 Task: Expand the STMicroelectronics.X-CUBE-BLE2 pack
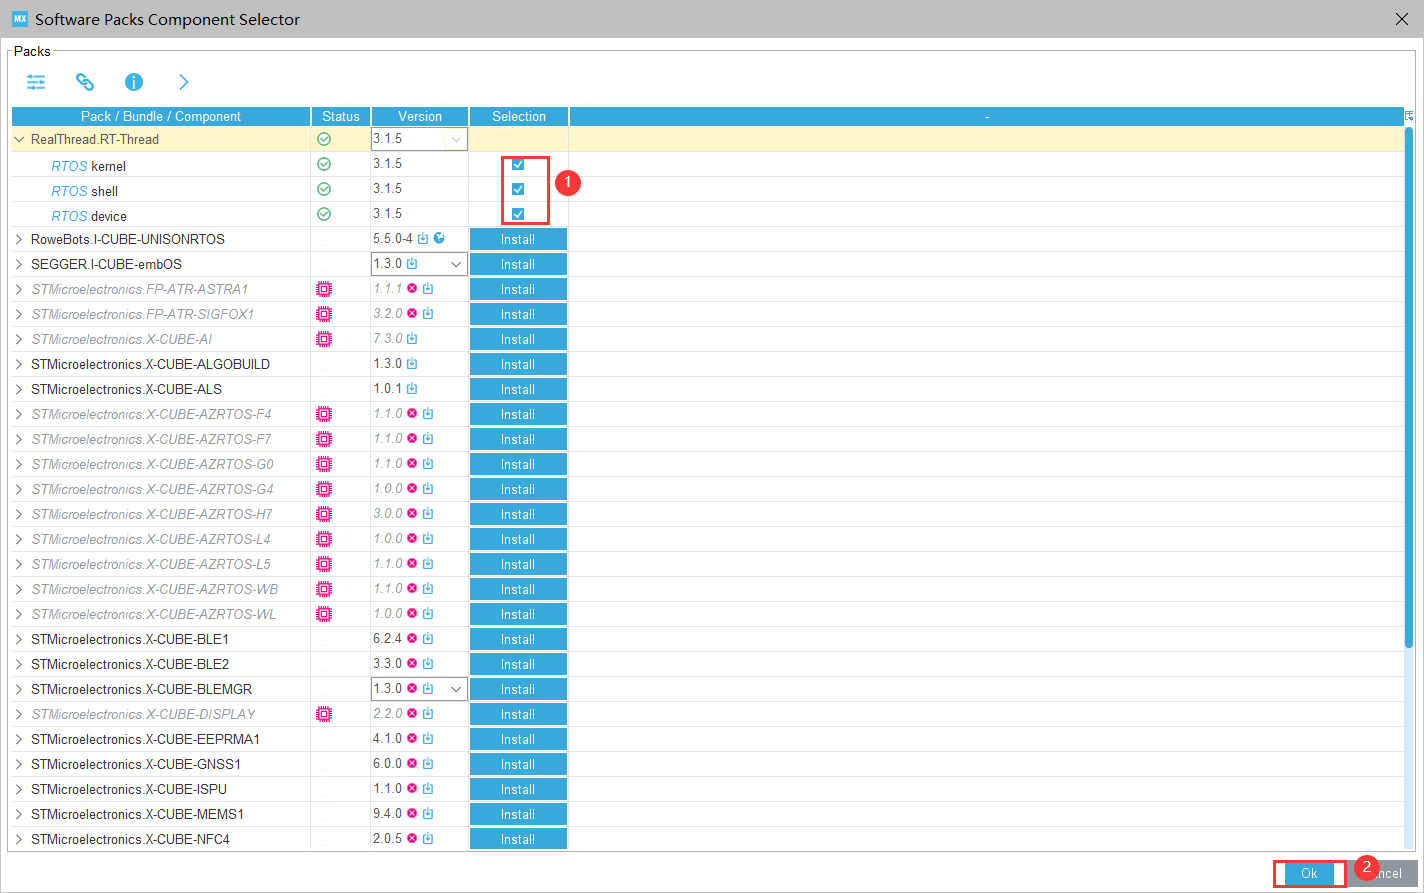[x=19, y=664]
